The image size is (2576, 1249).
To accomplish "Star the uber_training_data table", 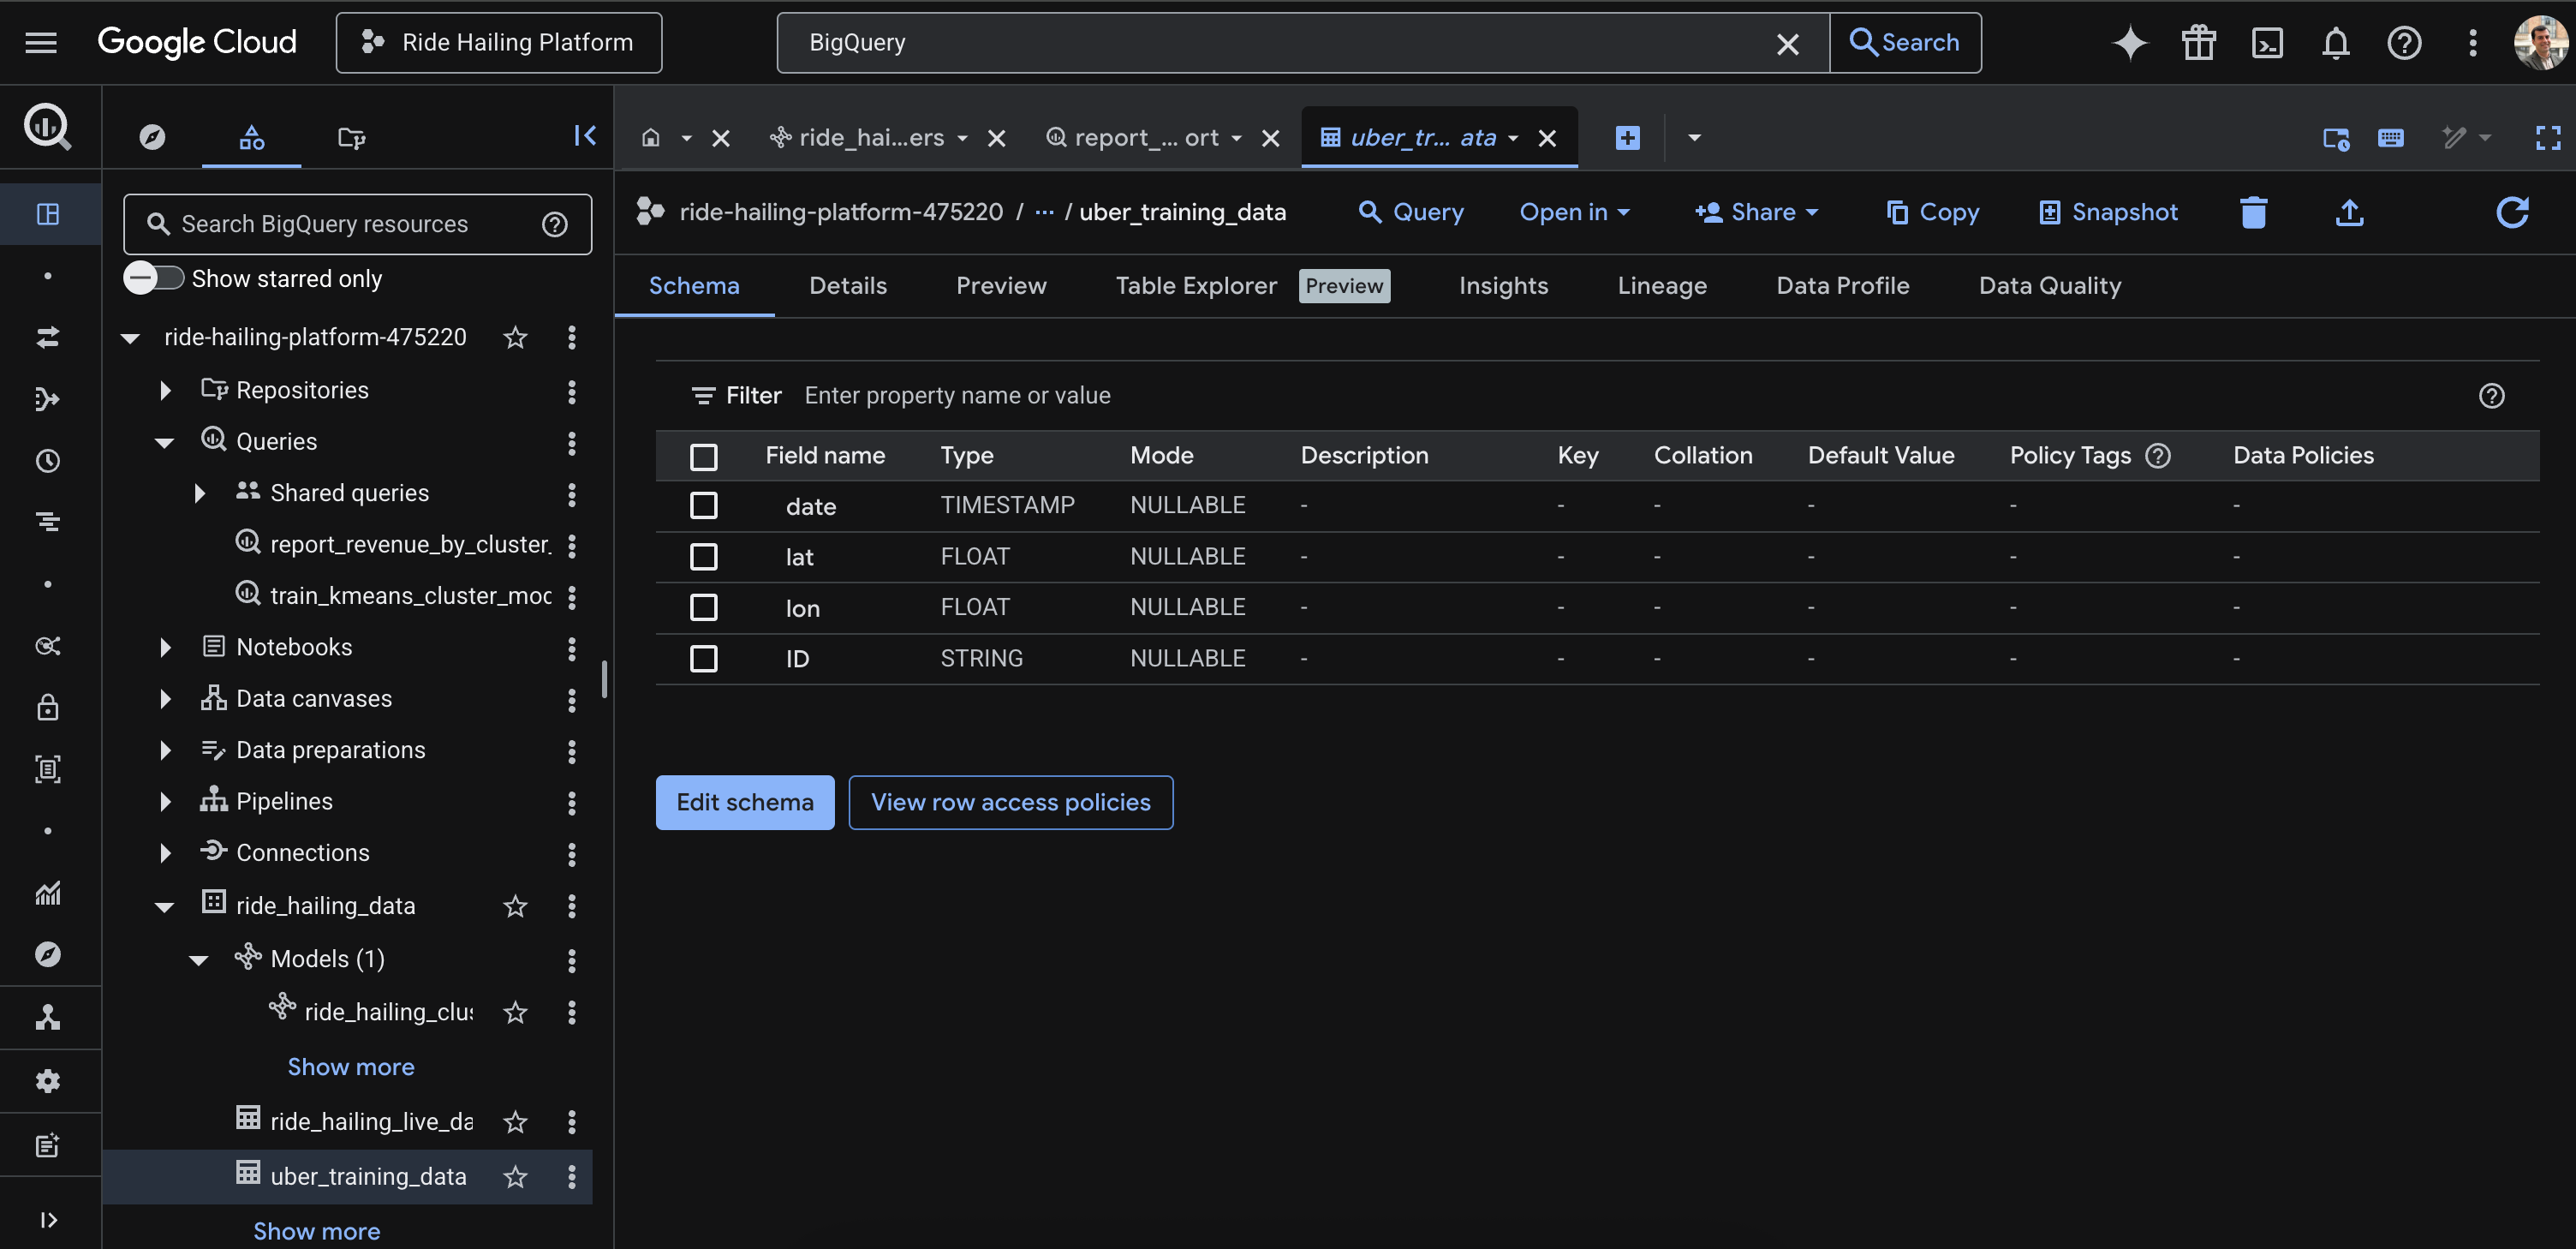I will click(515, 1177).
